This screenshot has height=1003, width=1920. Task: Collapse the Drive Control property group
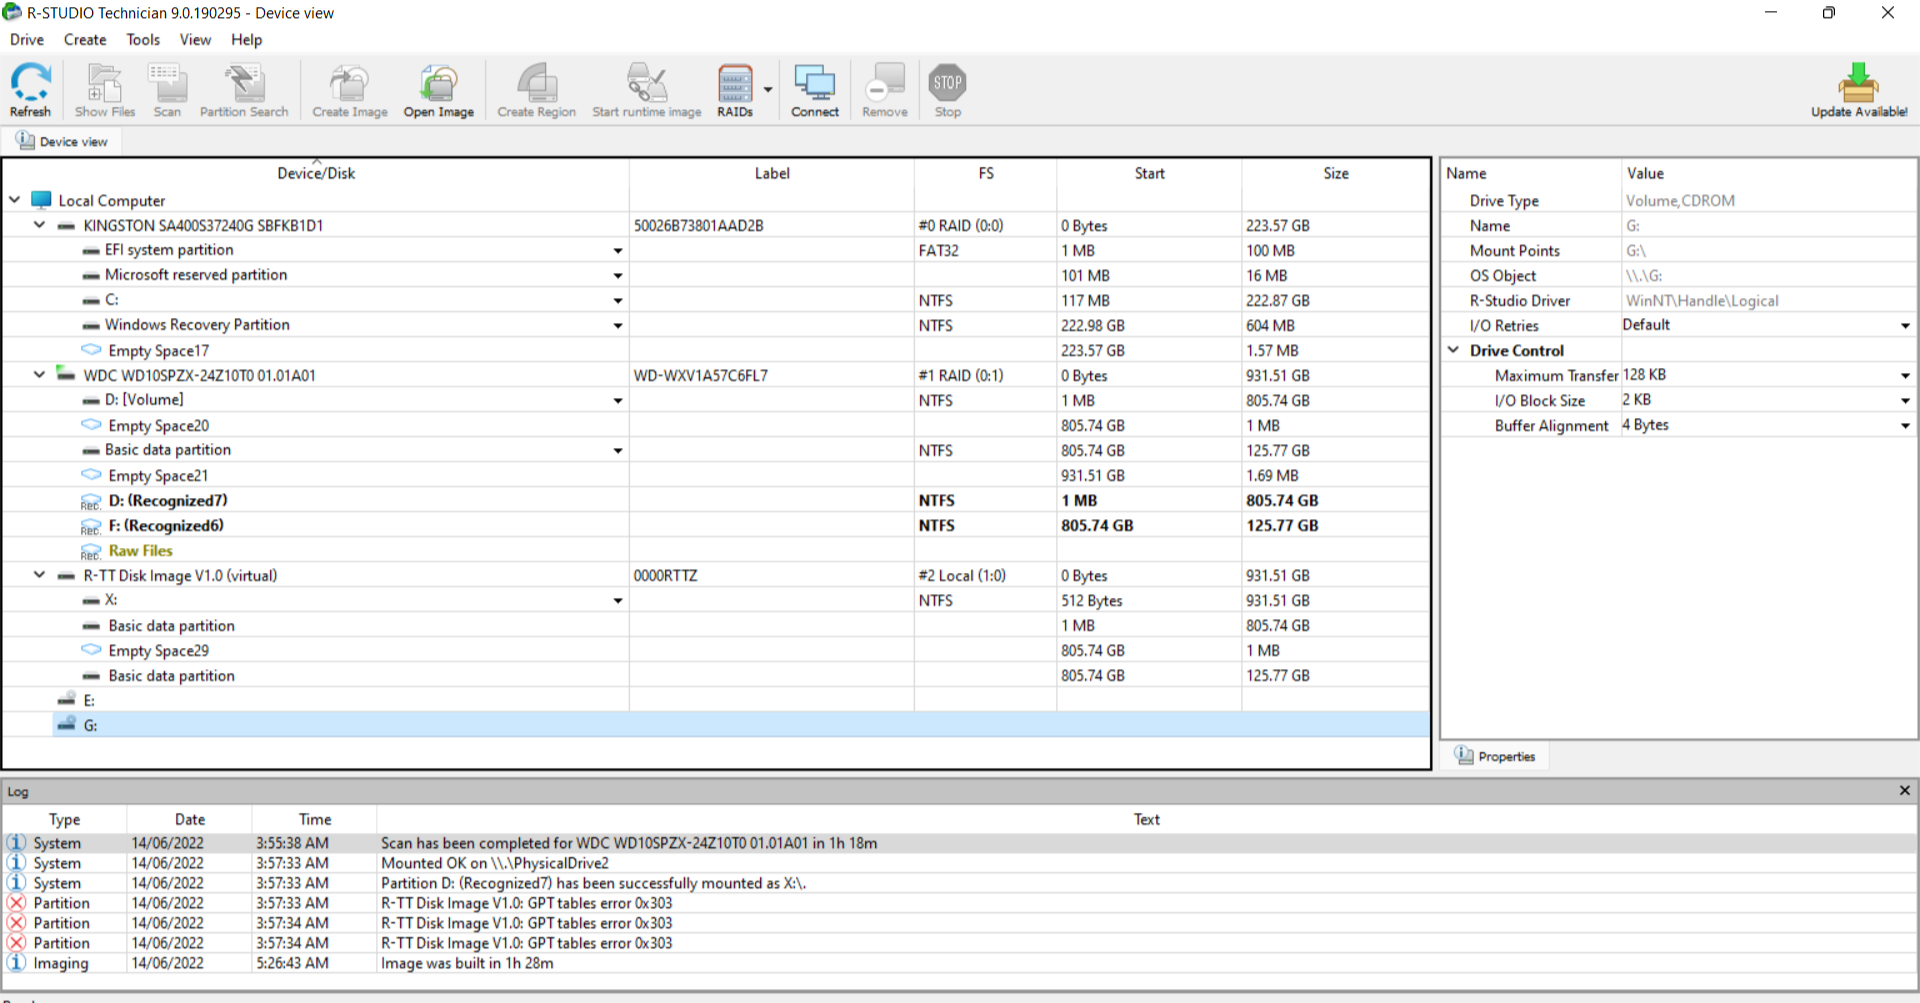click(1454, 350)
